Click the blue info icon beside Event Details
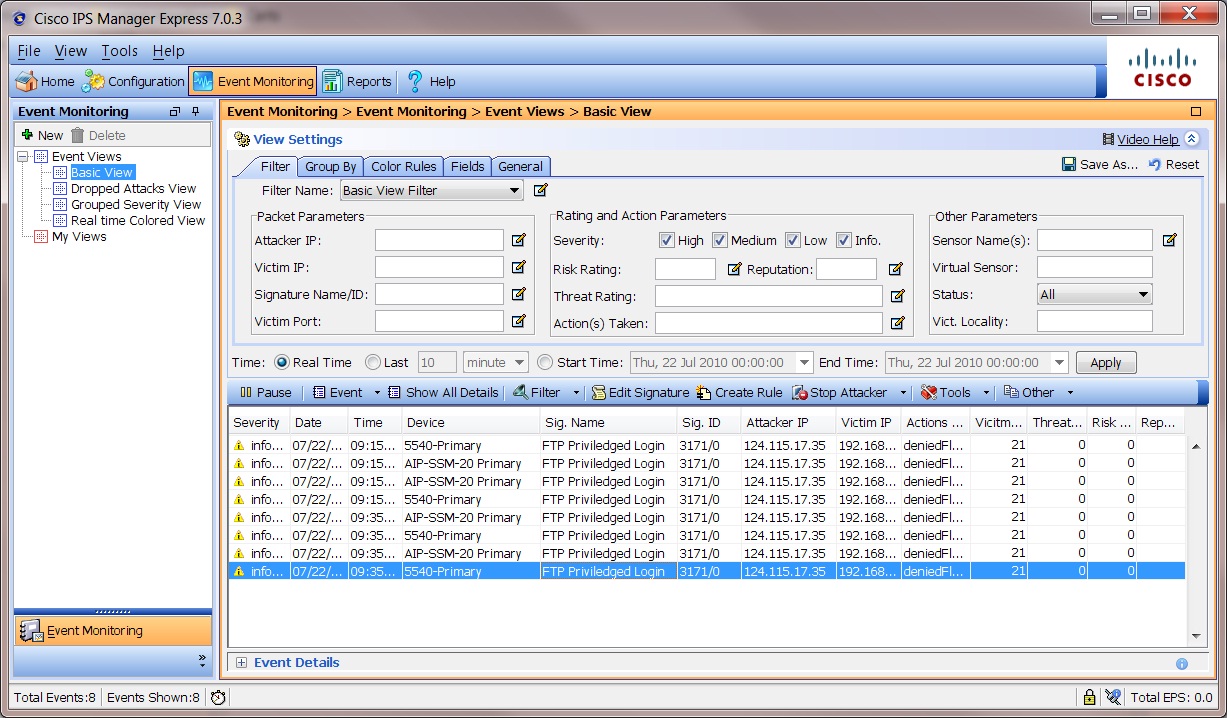 coord(1182,663)
